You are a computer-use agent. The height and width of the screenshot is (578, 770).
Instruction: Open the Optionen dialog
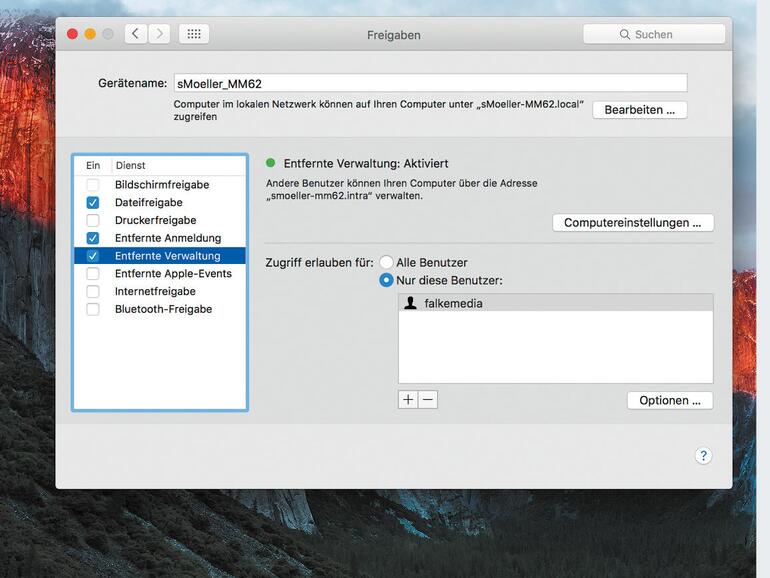point(670,400)
